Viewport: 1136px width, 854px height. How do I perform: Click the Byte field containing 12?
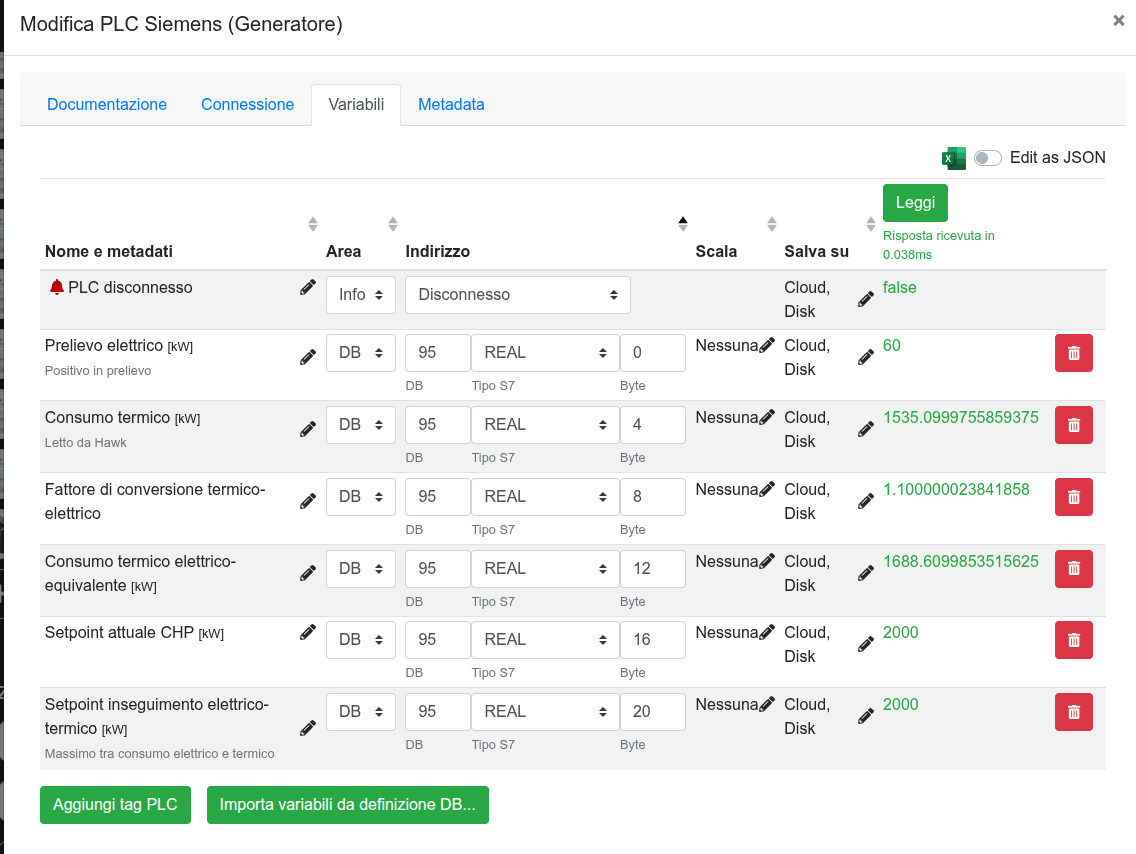coord(652,569)
